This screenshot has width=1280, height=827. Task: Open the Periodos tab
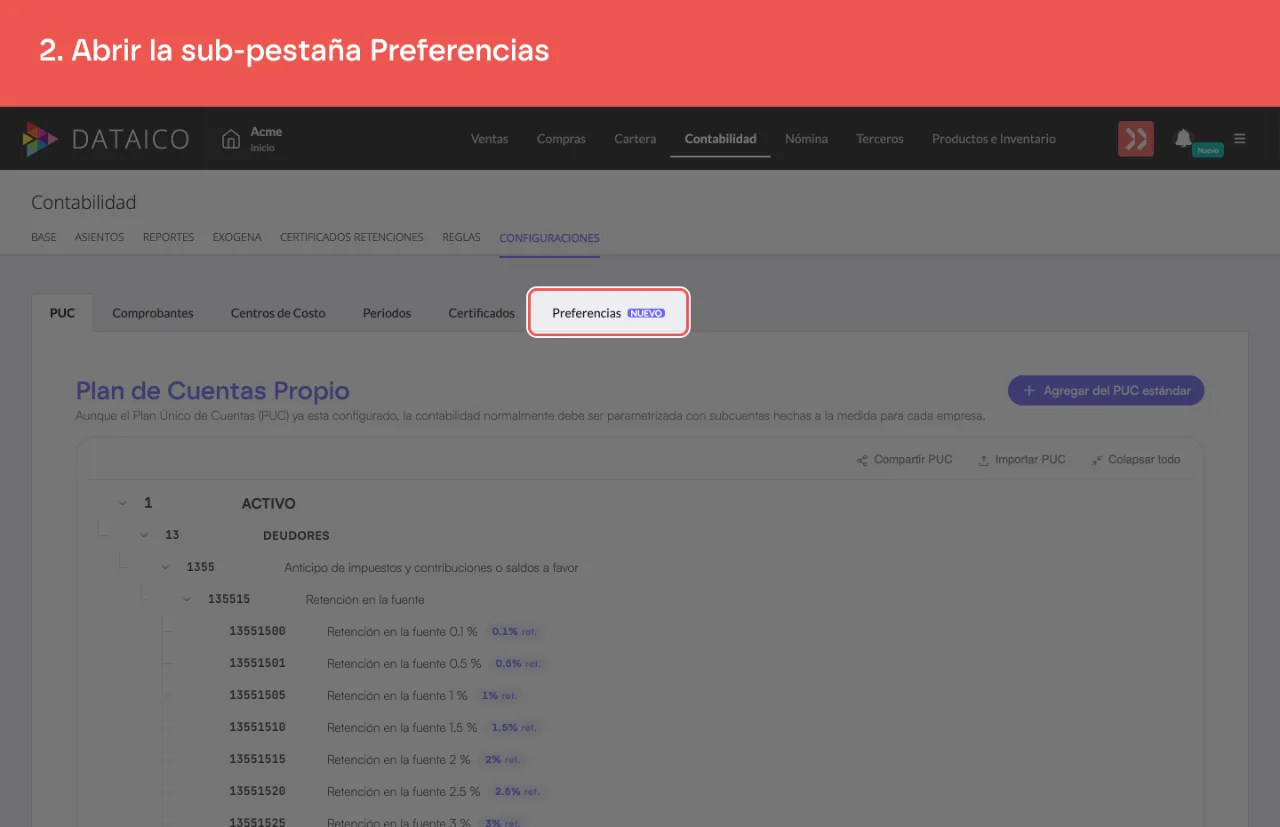coord(387,313)
